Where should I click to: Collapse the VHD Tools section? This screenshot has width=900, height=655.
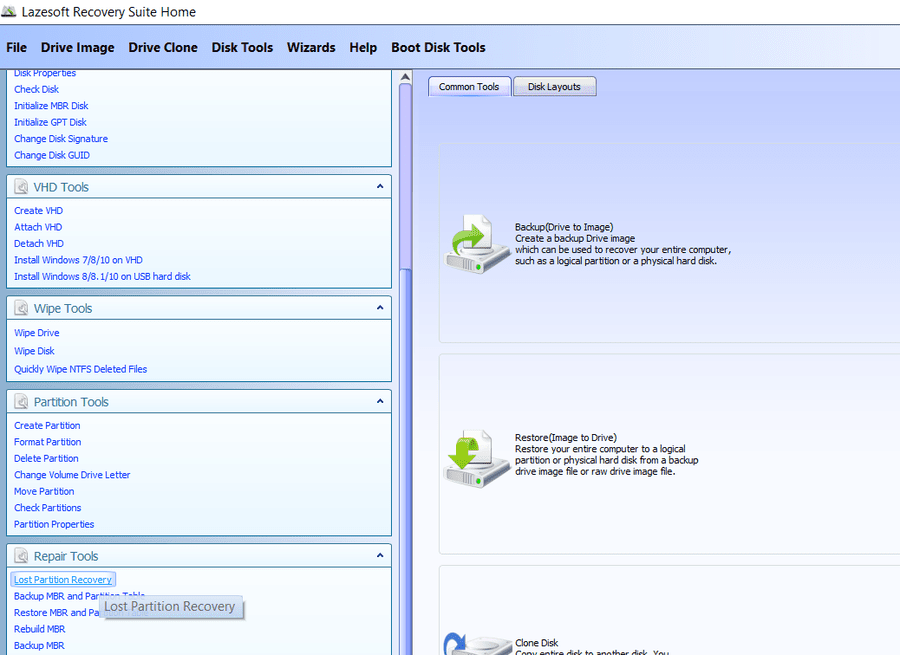click(x=380, y=187)
